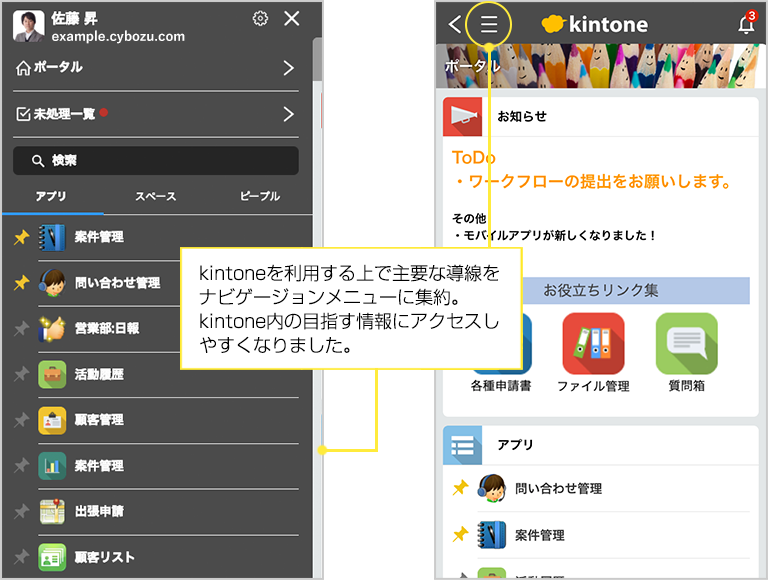Image resolution: width=768 pixels, height=580 pixels.
Task: Open the 各種申請書 link
Action: pyautogui.click(x=501, y=386)
